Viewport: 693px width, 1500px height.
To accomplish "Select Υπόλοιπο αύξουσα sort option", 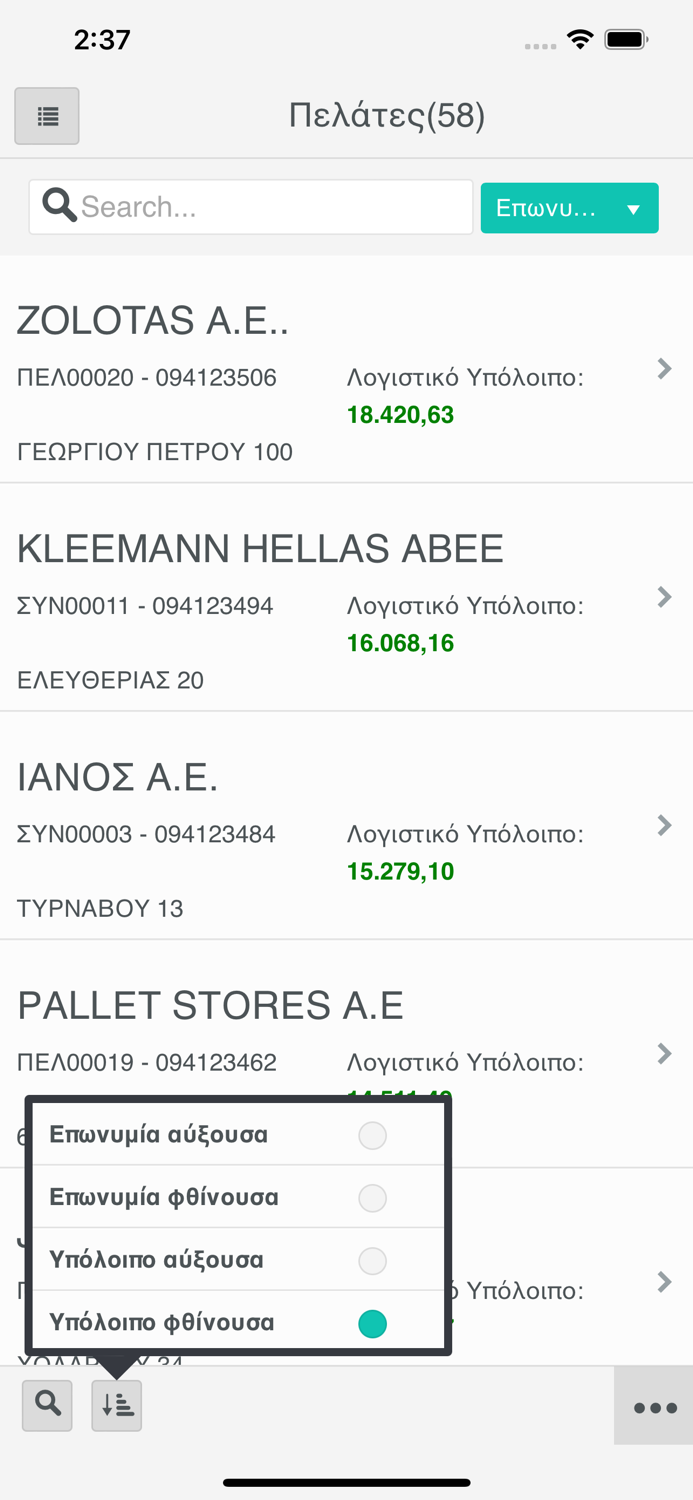I will click(372, 1260).
